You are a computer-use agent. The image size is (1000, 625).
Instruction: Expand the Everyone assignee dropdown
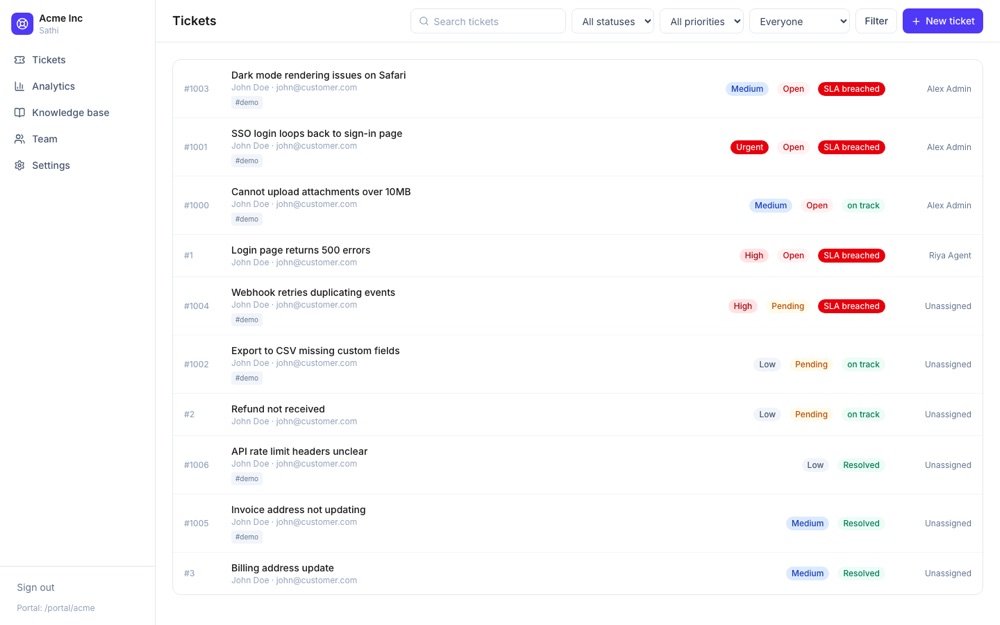[x=799, y=21]
